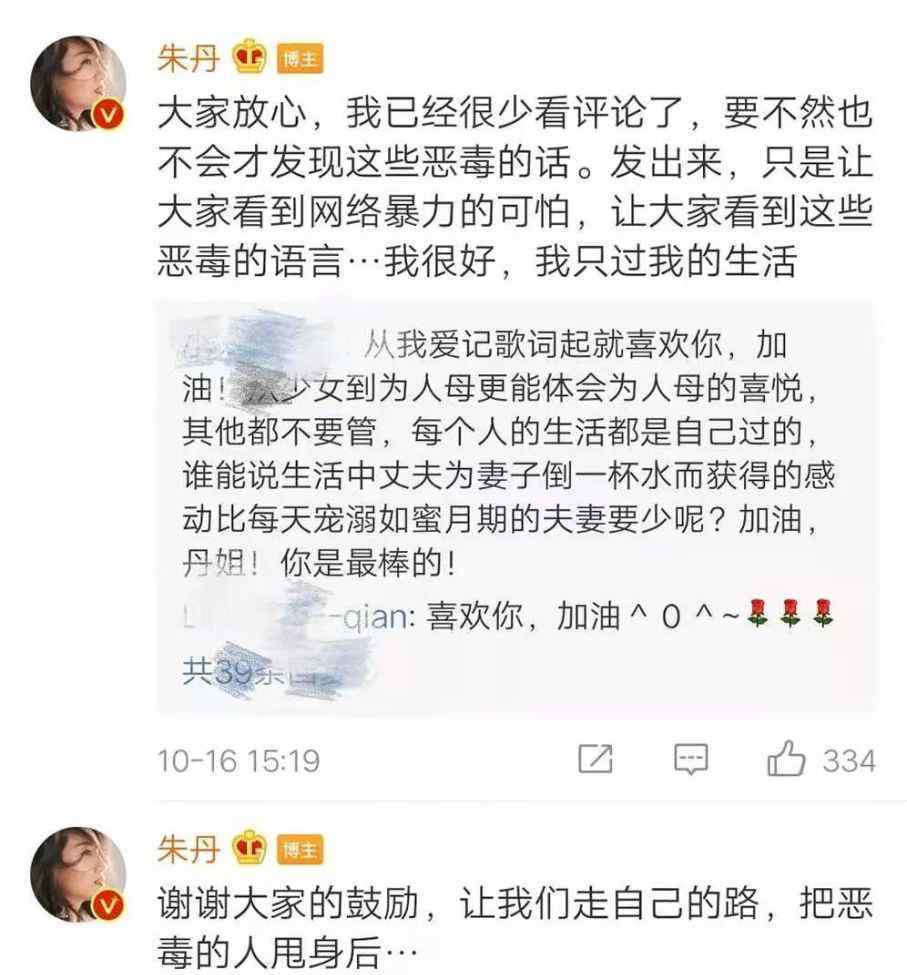Image resolution: width=907 pixels, height=975 pixels.
Task: Open the comment reply bubble icon
Action: point(691,759)
